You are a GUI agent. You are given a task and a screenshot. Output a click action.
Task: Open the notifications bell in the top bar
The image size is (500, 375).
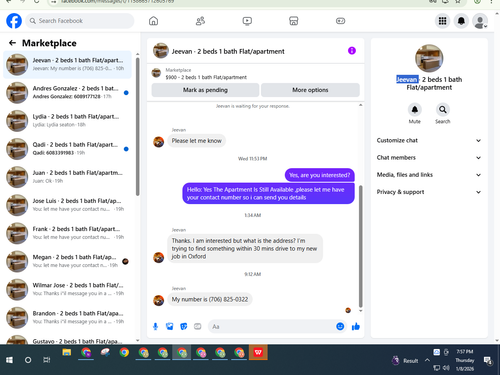(461, 21)
